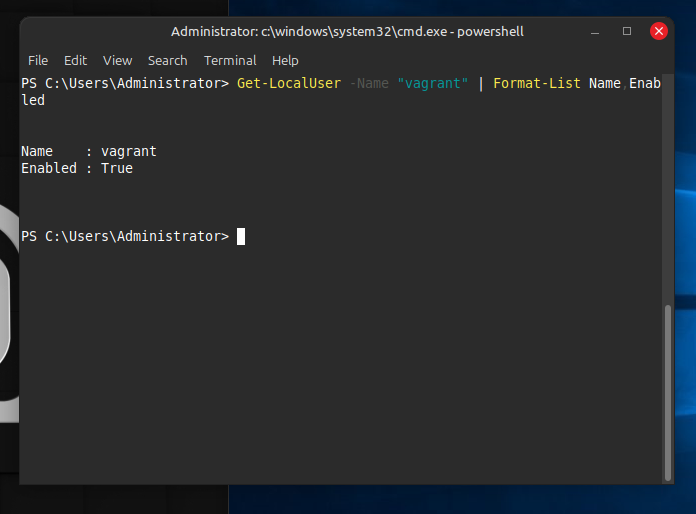Image resolution: width=696 pixels, height=514 pixels.
Task: Open the File menu
Action: pyautogui.click(x=38, y=60)
